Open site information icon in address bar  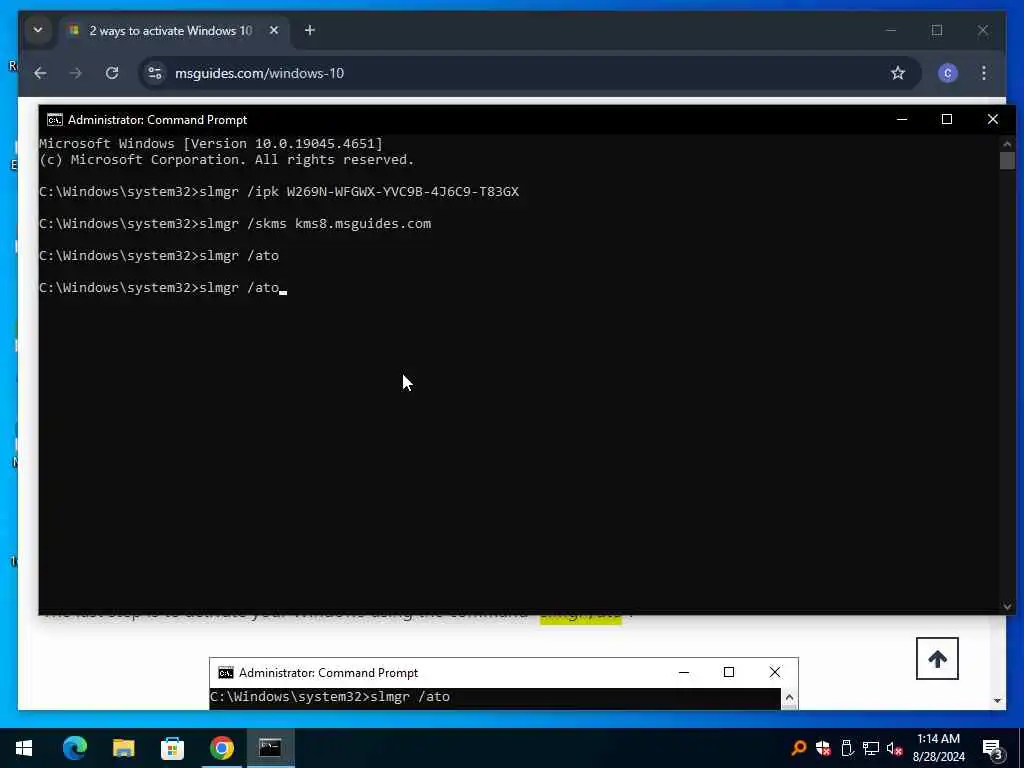[155, 73]
